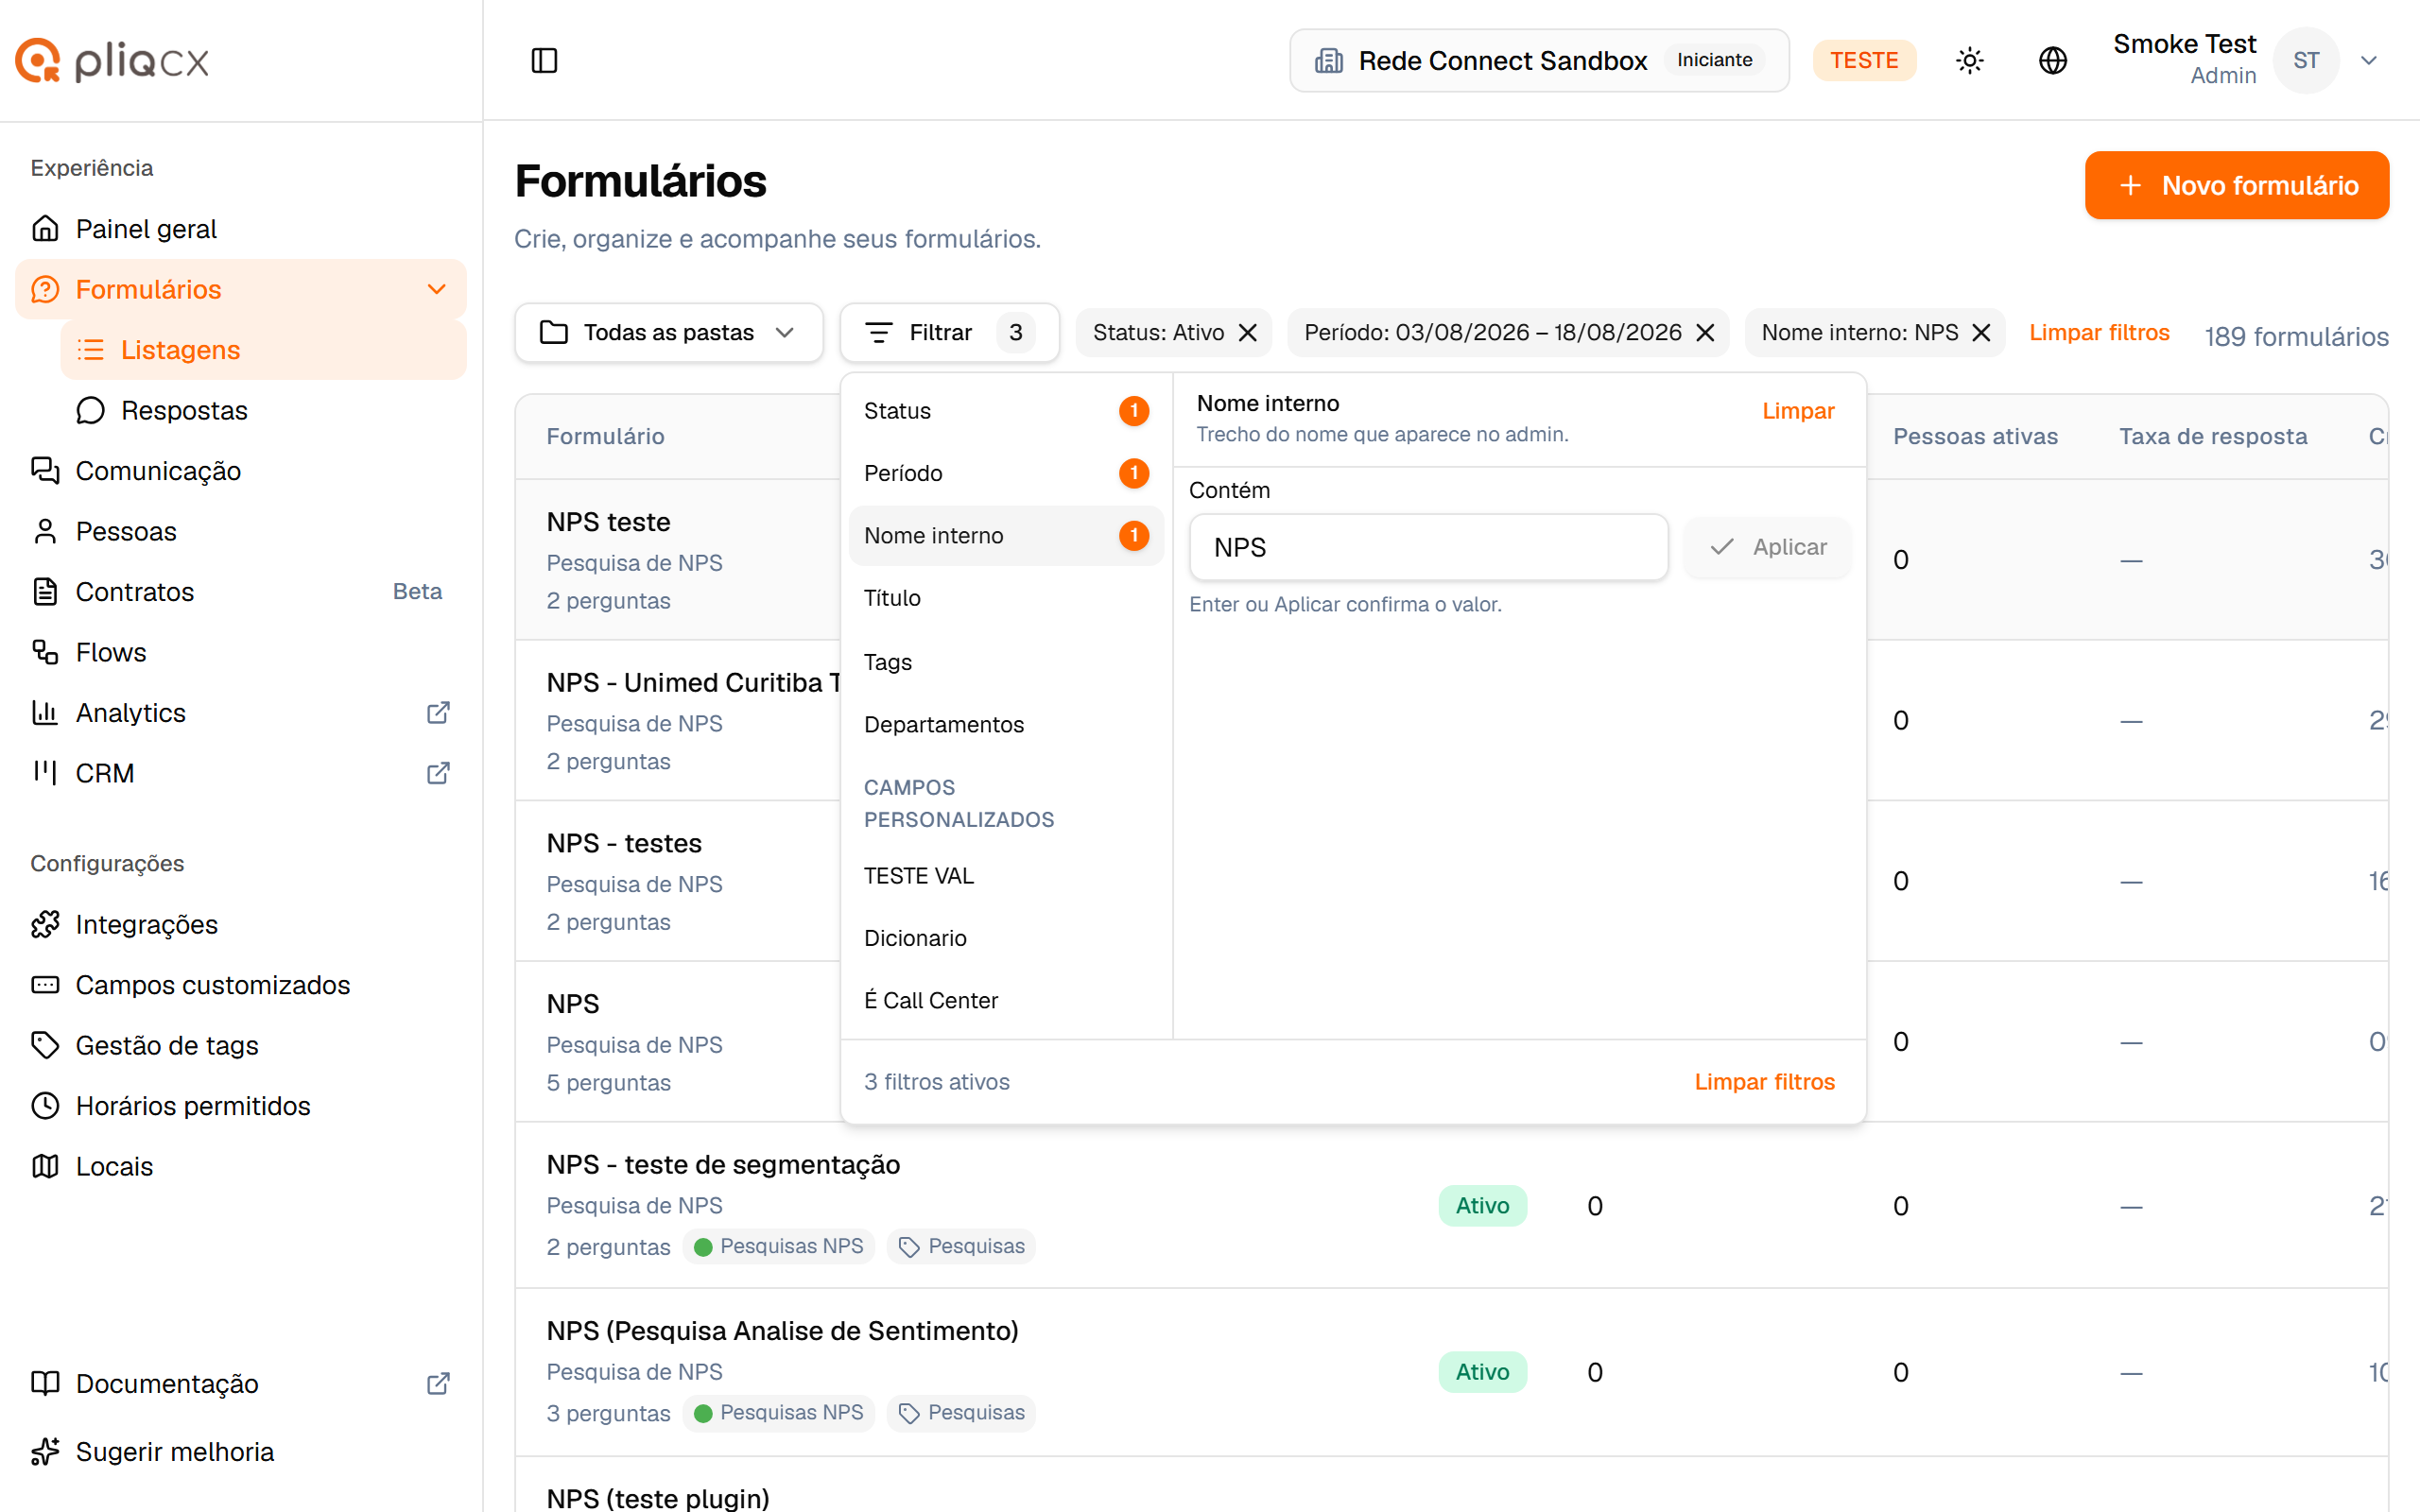Open the Respostas sidebar item
This screenshot has height=1512, width=2420.
point(263,410)
